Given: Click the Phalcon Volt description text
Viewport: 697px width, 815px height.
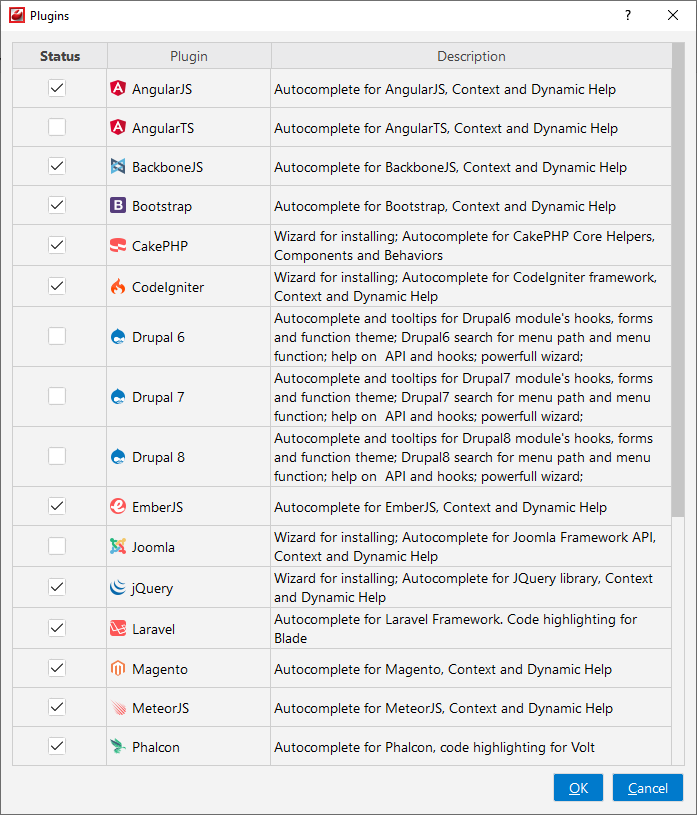Looking at the screenshot, I should click(435, 747).
